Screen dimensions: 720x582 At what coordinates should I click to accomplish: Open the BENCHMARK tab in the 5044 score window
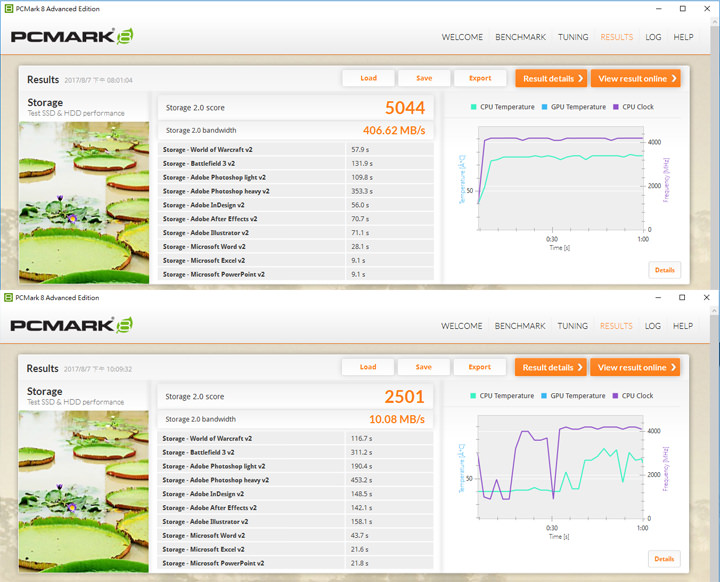[x=520, y=37]
